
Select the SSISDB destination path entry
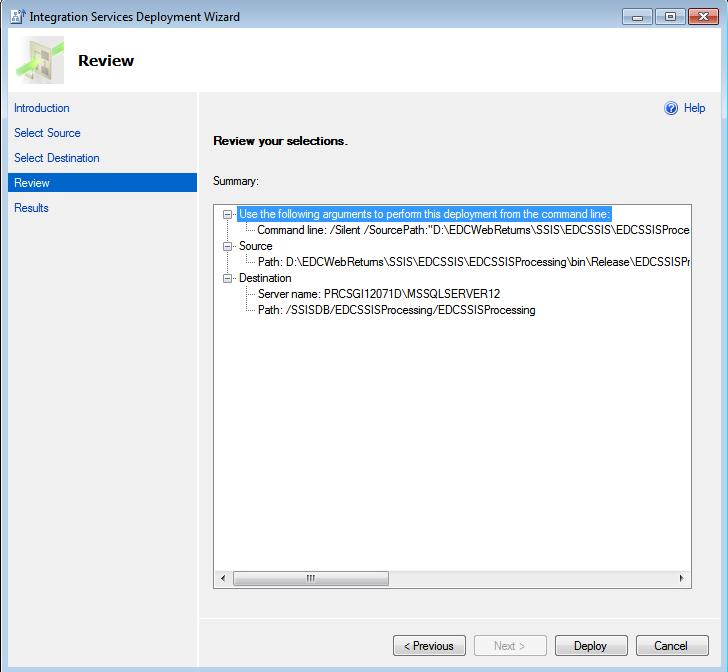point(396,310)
